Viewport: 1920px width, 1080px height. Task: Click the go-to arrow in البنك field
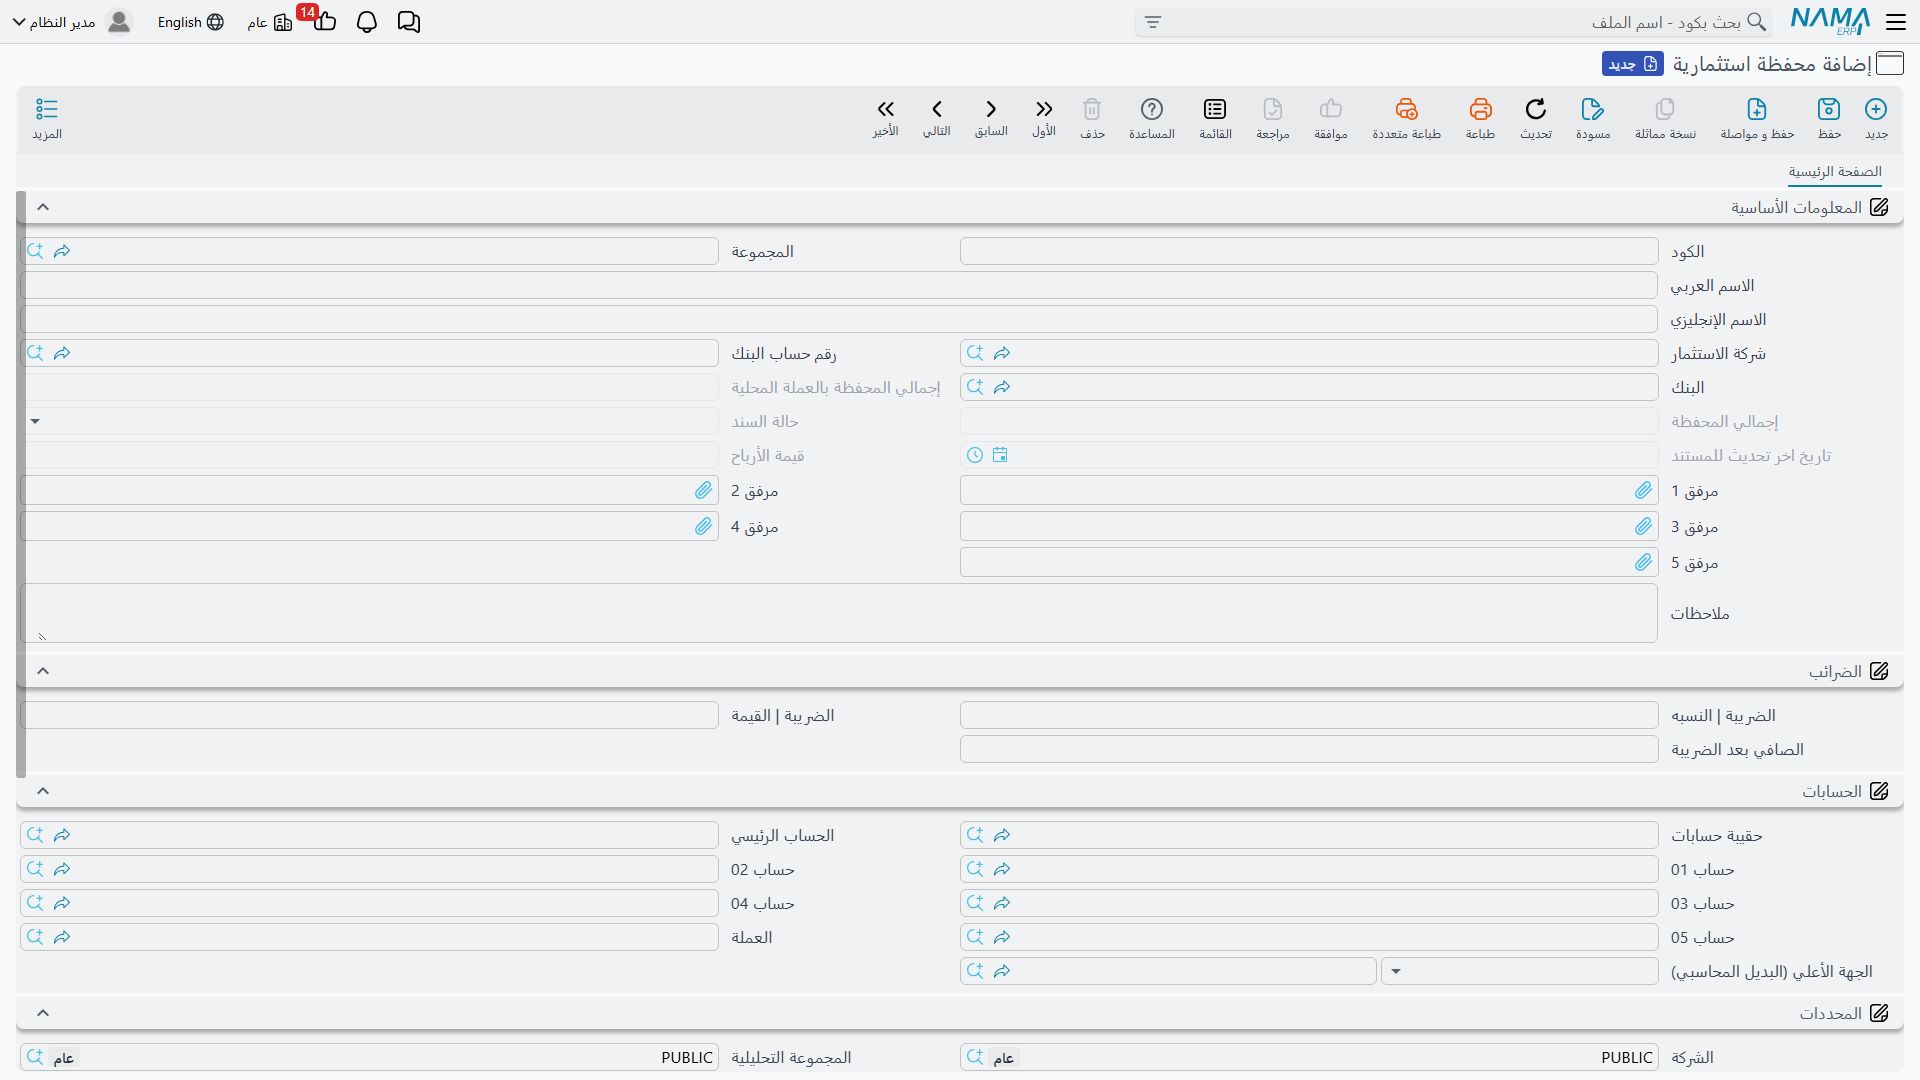pos(1002,387)
